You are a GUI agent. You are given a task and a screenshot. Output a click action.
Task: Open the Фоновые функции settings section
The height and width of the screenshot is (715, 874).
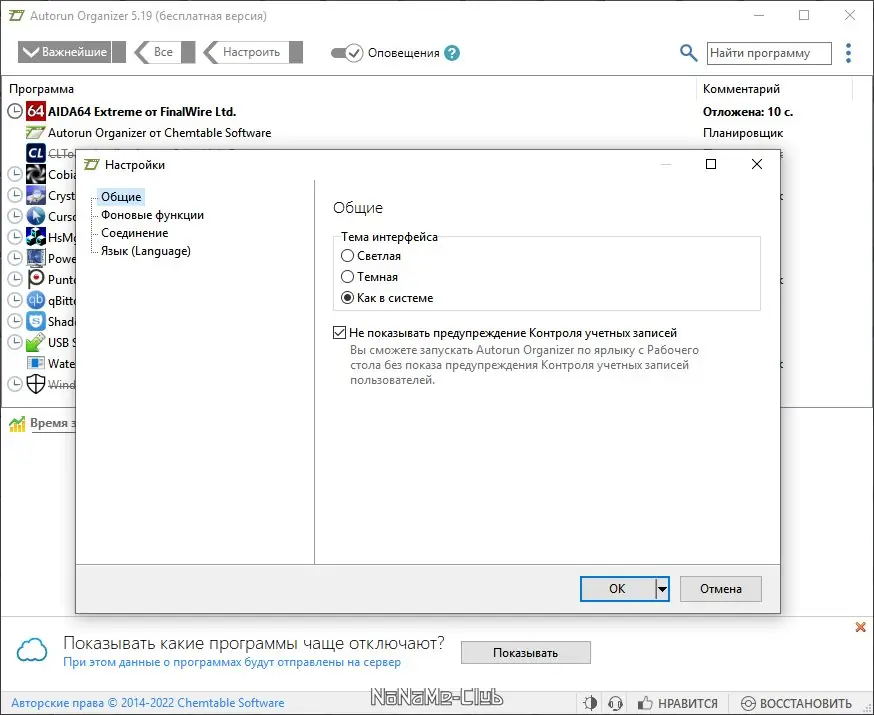152,215
